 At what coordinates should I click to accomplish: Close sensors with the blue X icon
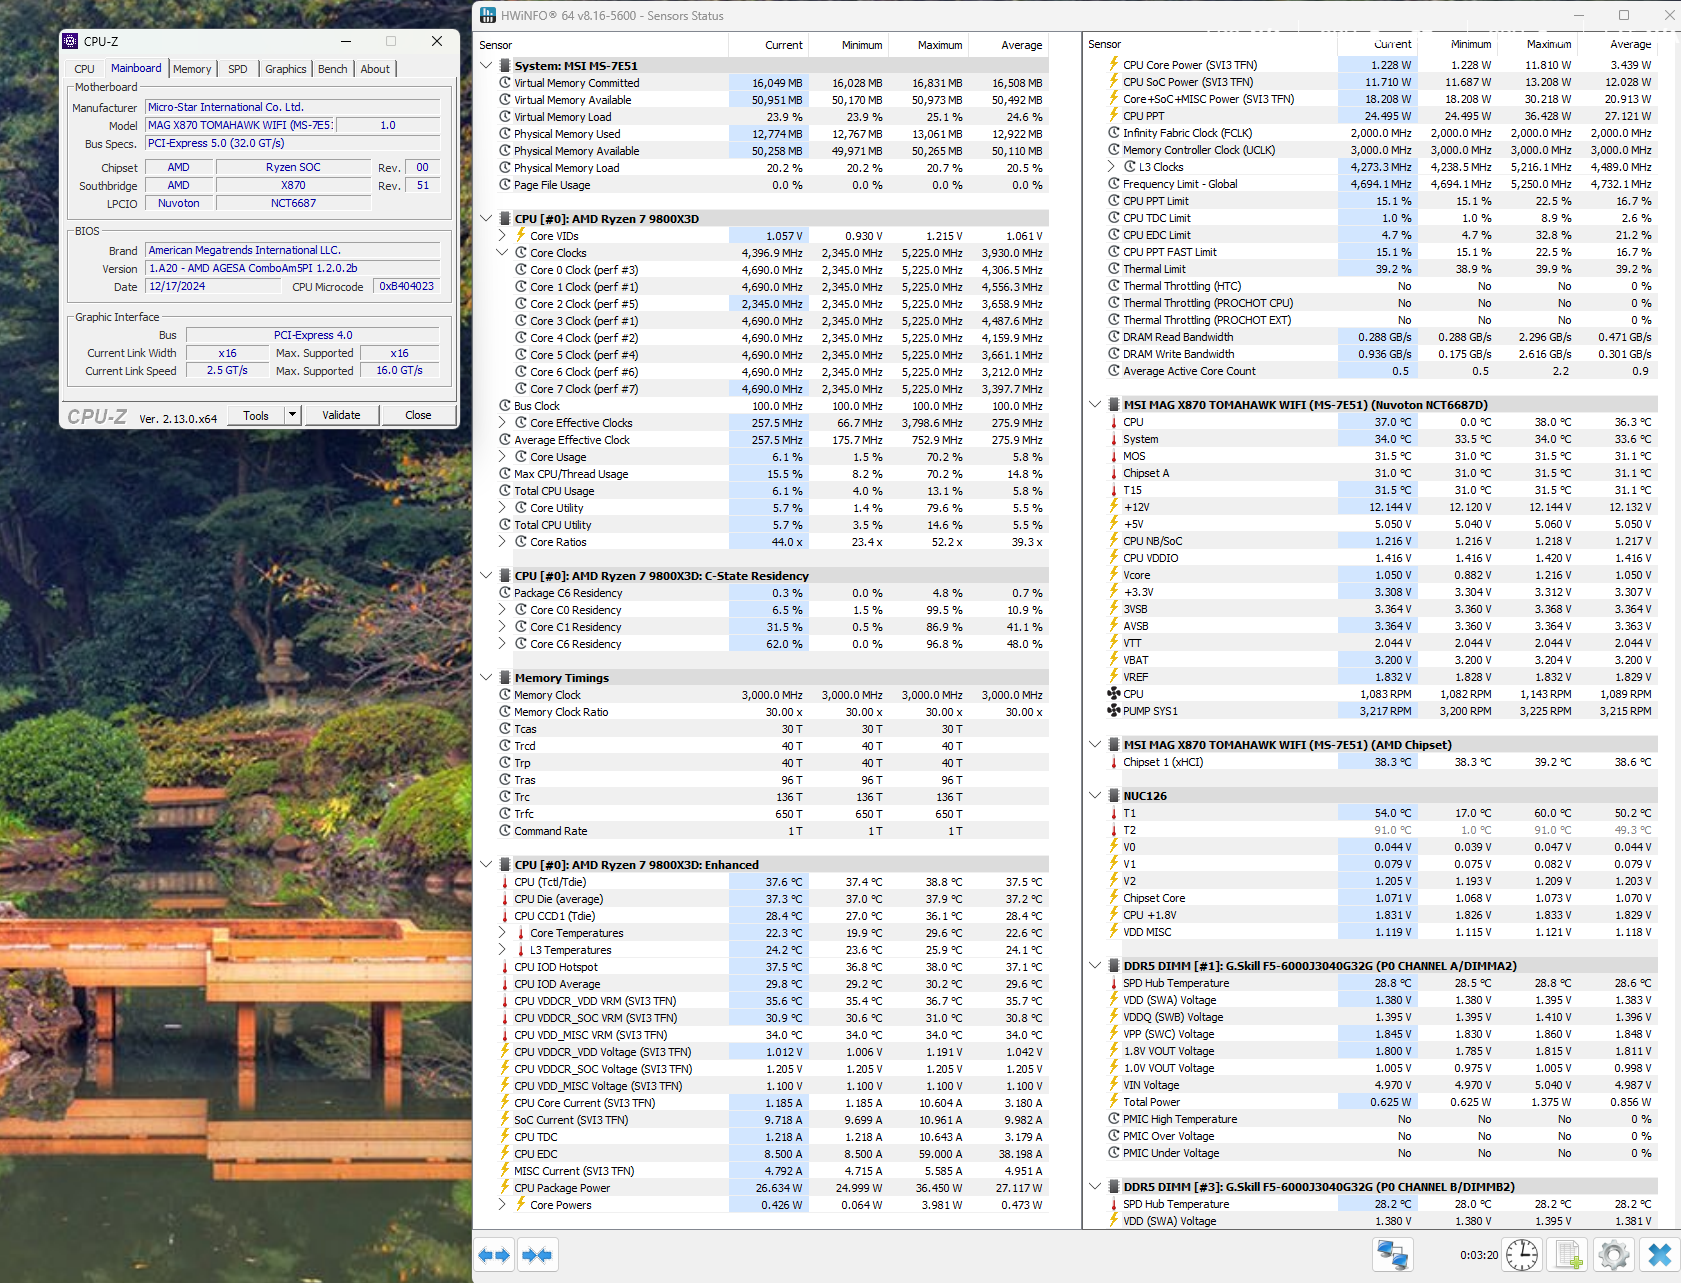tap(1660, 1254)
